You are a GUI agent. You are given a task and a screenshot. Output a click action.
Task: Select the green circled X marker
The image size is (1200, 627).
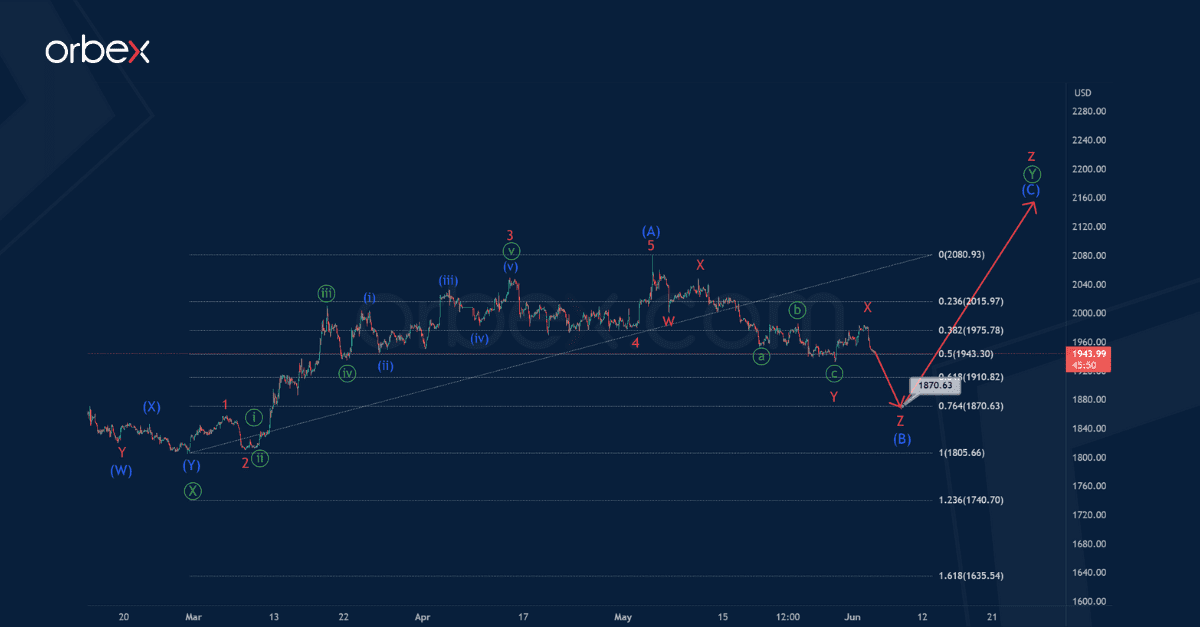(192, 491)
